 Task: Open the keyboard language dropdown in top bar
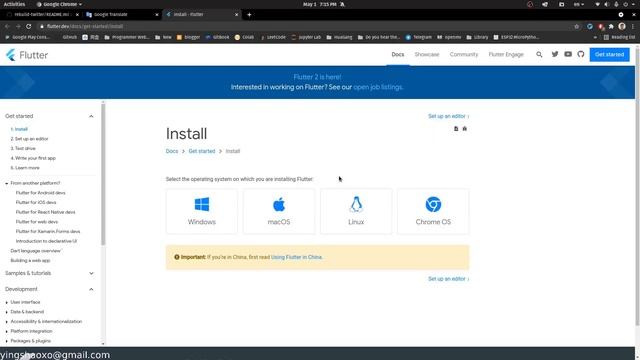(579, 4)
